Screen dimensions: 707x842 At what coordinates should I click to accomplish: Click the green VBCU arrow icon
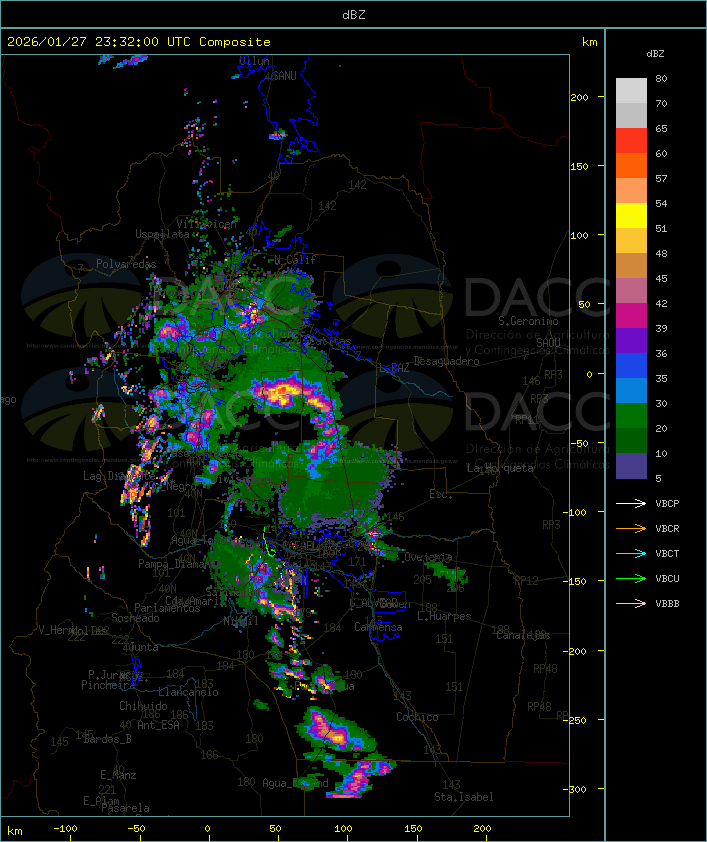[631, 578]
